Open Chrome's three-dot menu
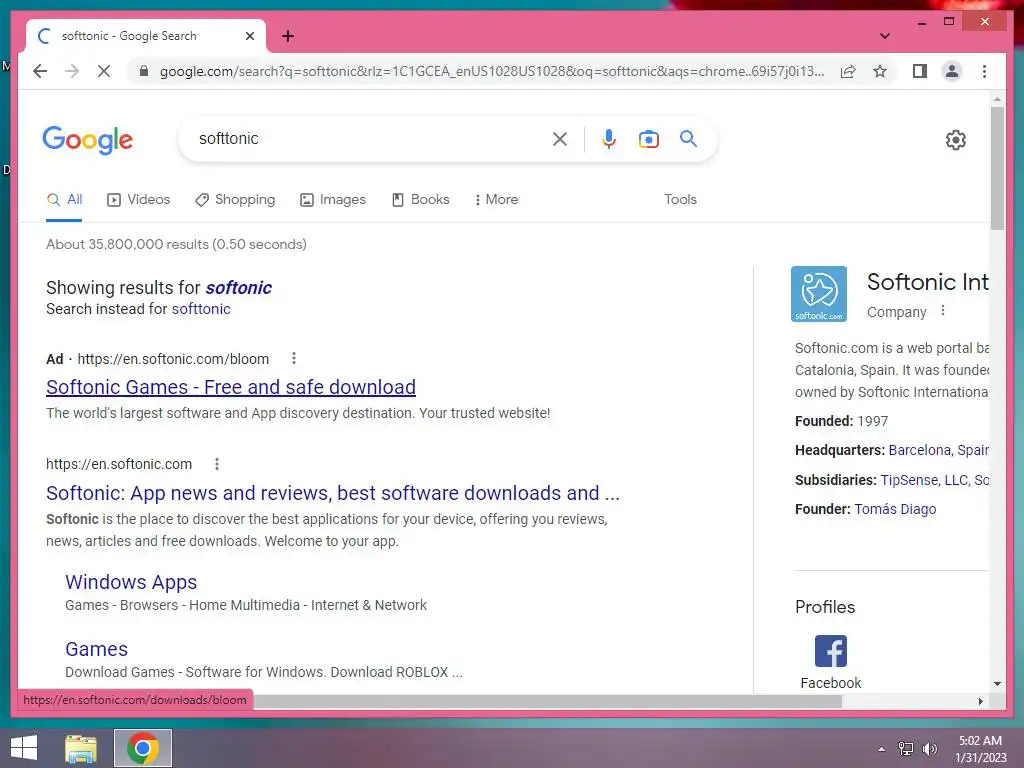1024x768 pixels. coord(984,71)
